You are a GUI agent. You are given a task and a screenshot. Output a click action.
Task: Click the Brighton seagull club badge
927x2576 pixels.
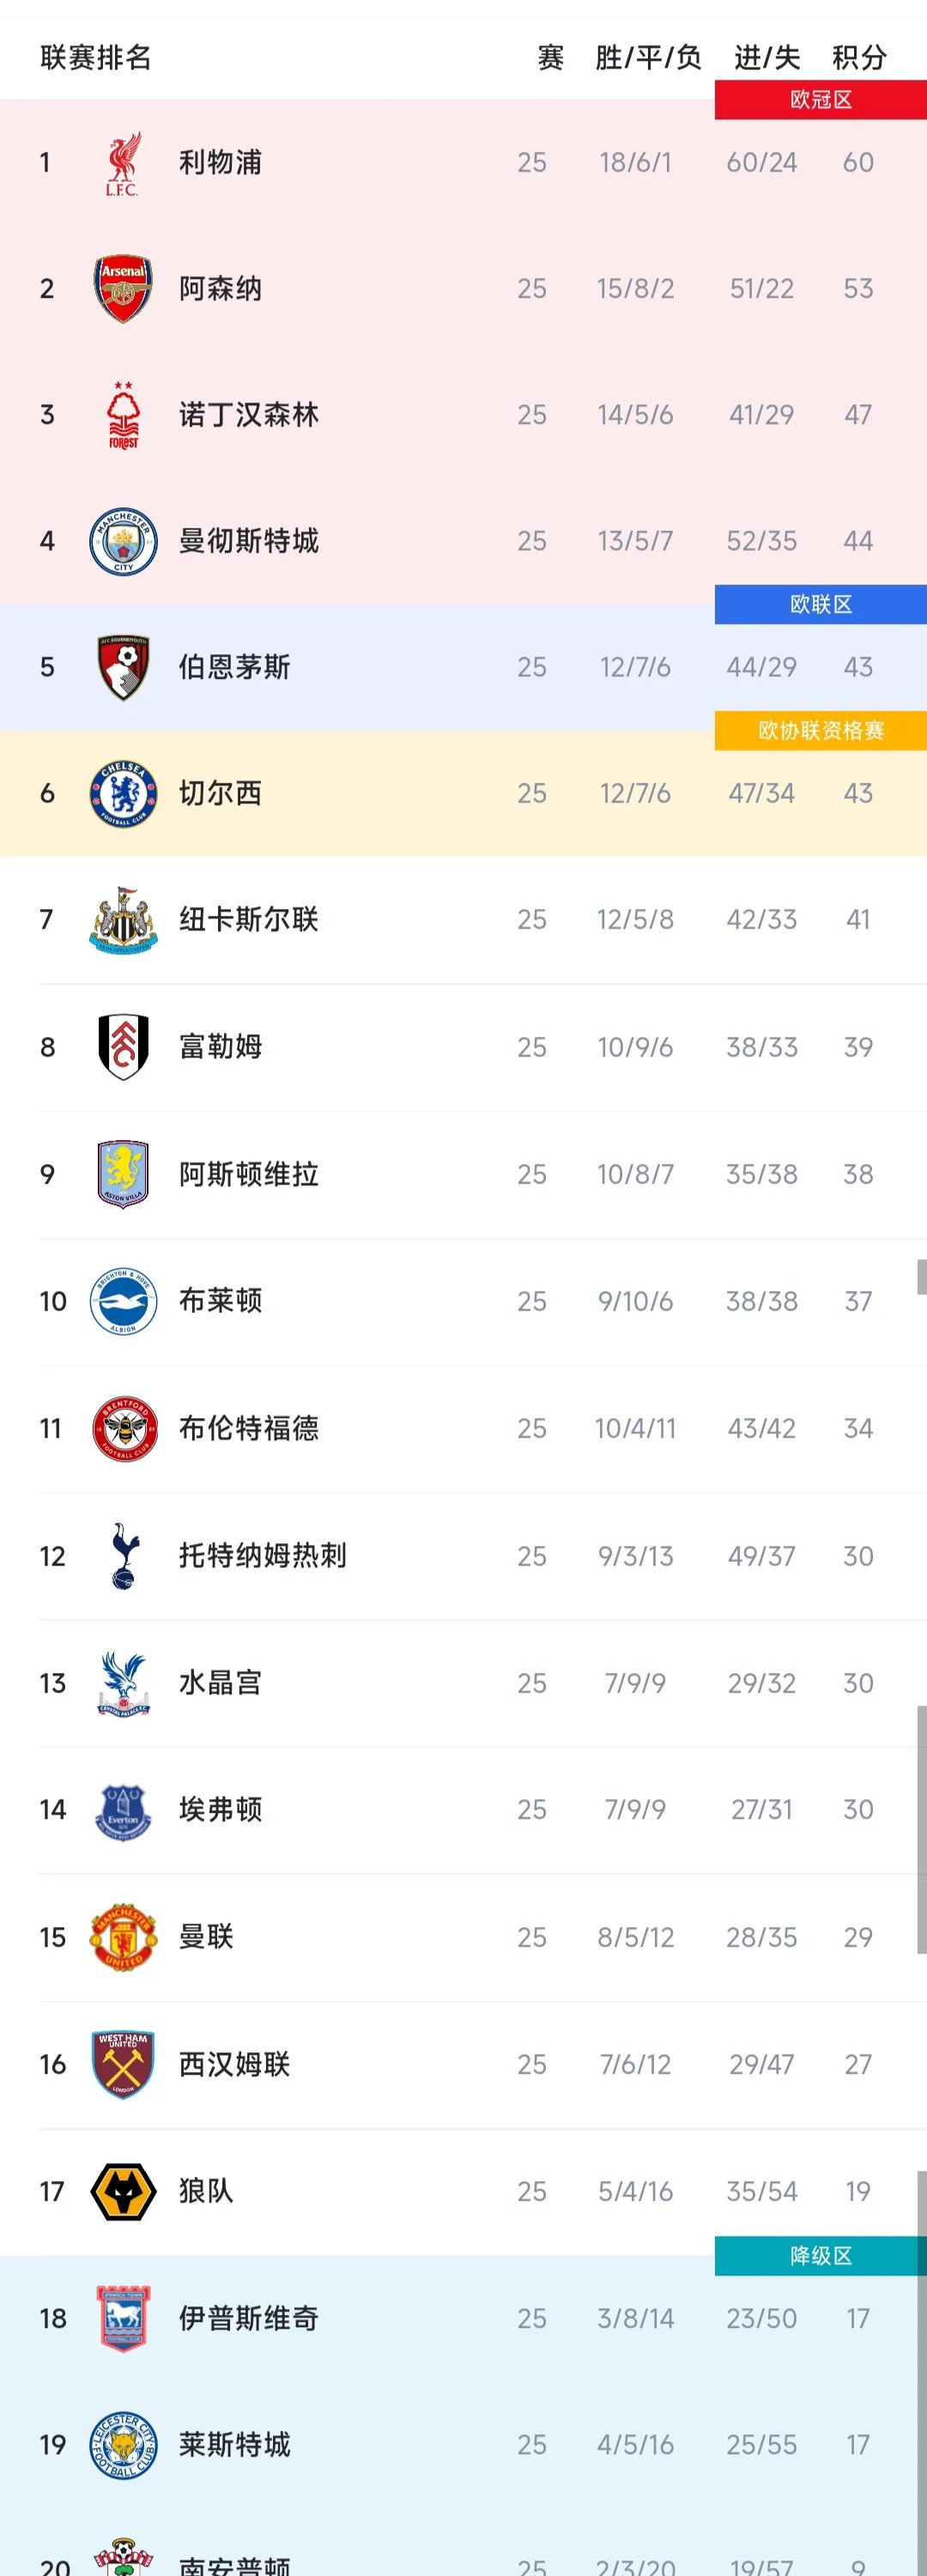tap(122, 1301)
